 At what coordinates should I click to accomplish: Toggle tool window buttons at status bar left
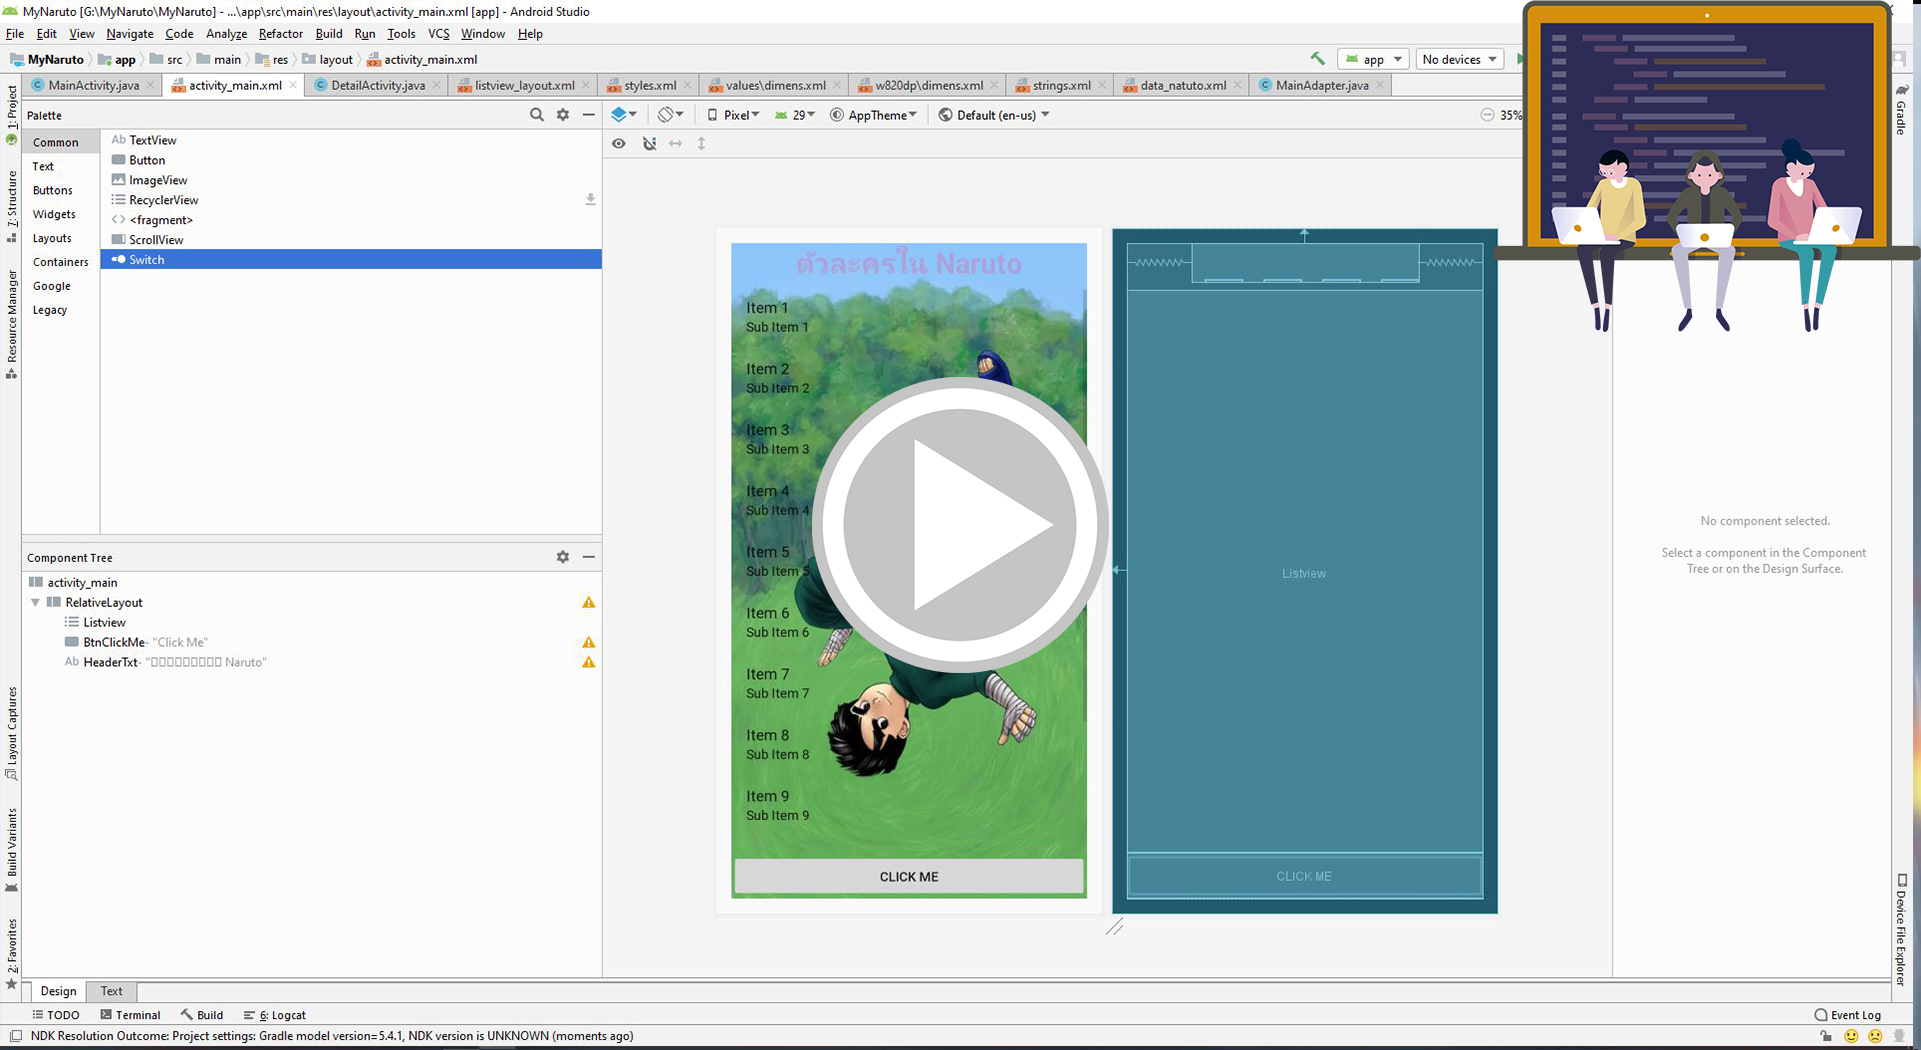coord(16,1036)
